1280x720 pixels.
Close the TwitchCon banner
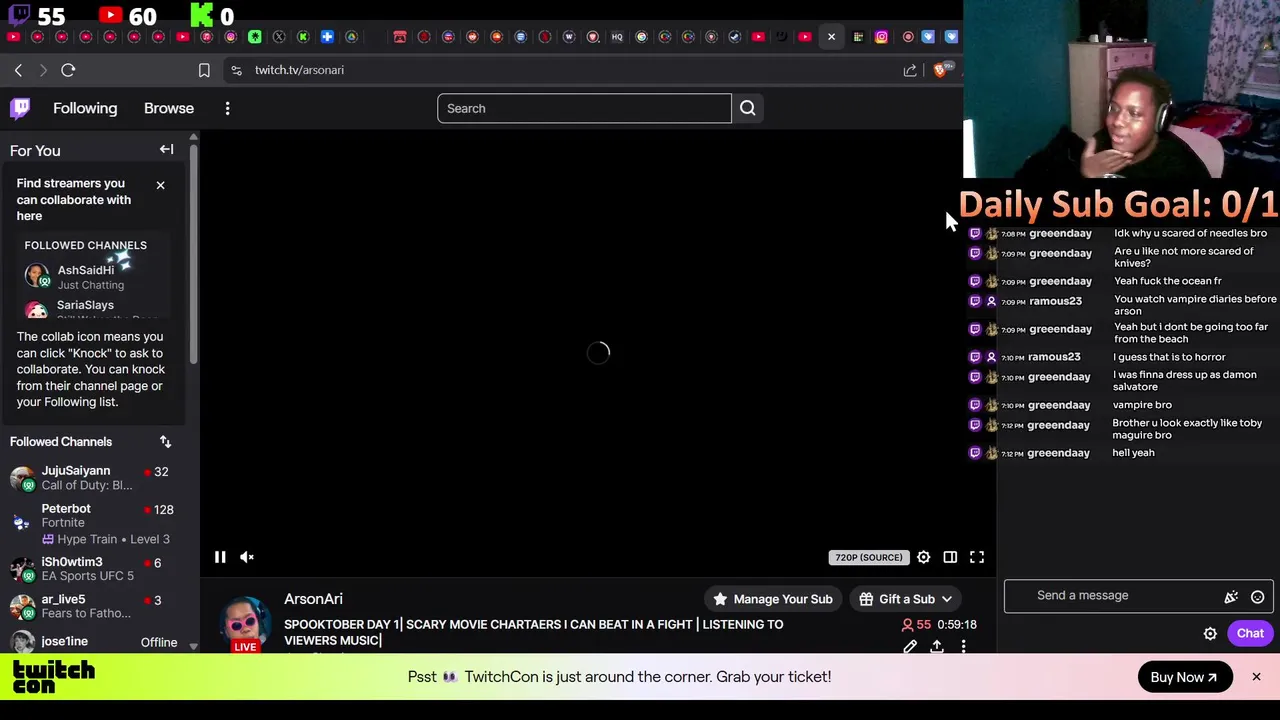tap(1256, 677)
